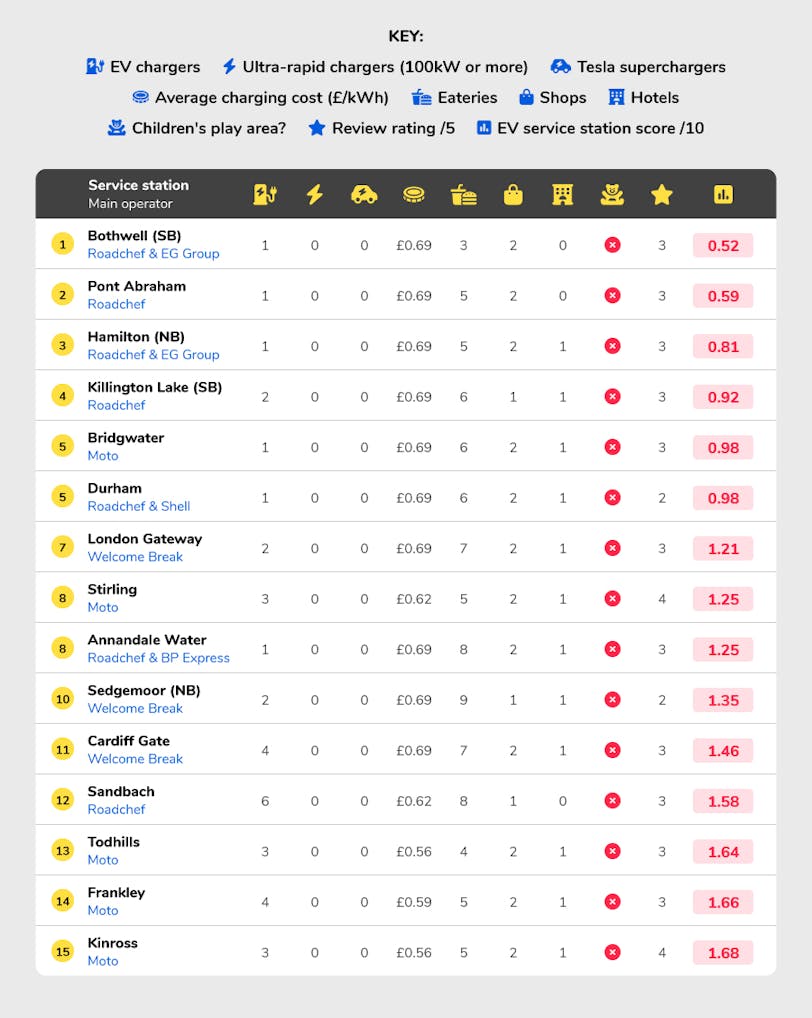The width and height of the screenshot is (812, 1018).
Task: Click the yellow rank 7 badge
Action: 63,548
